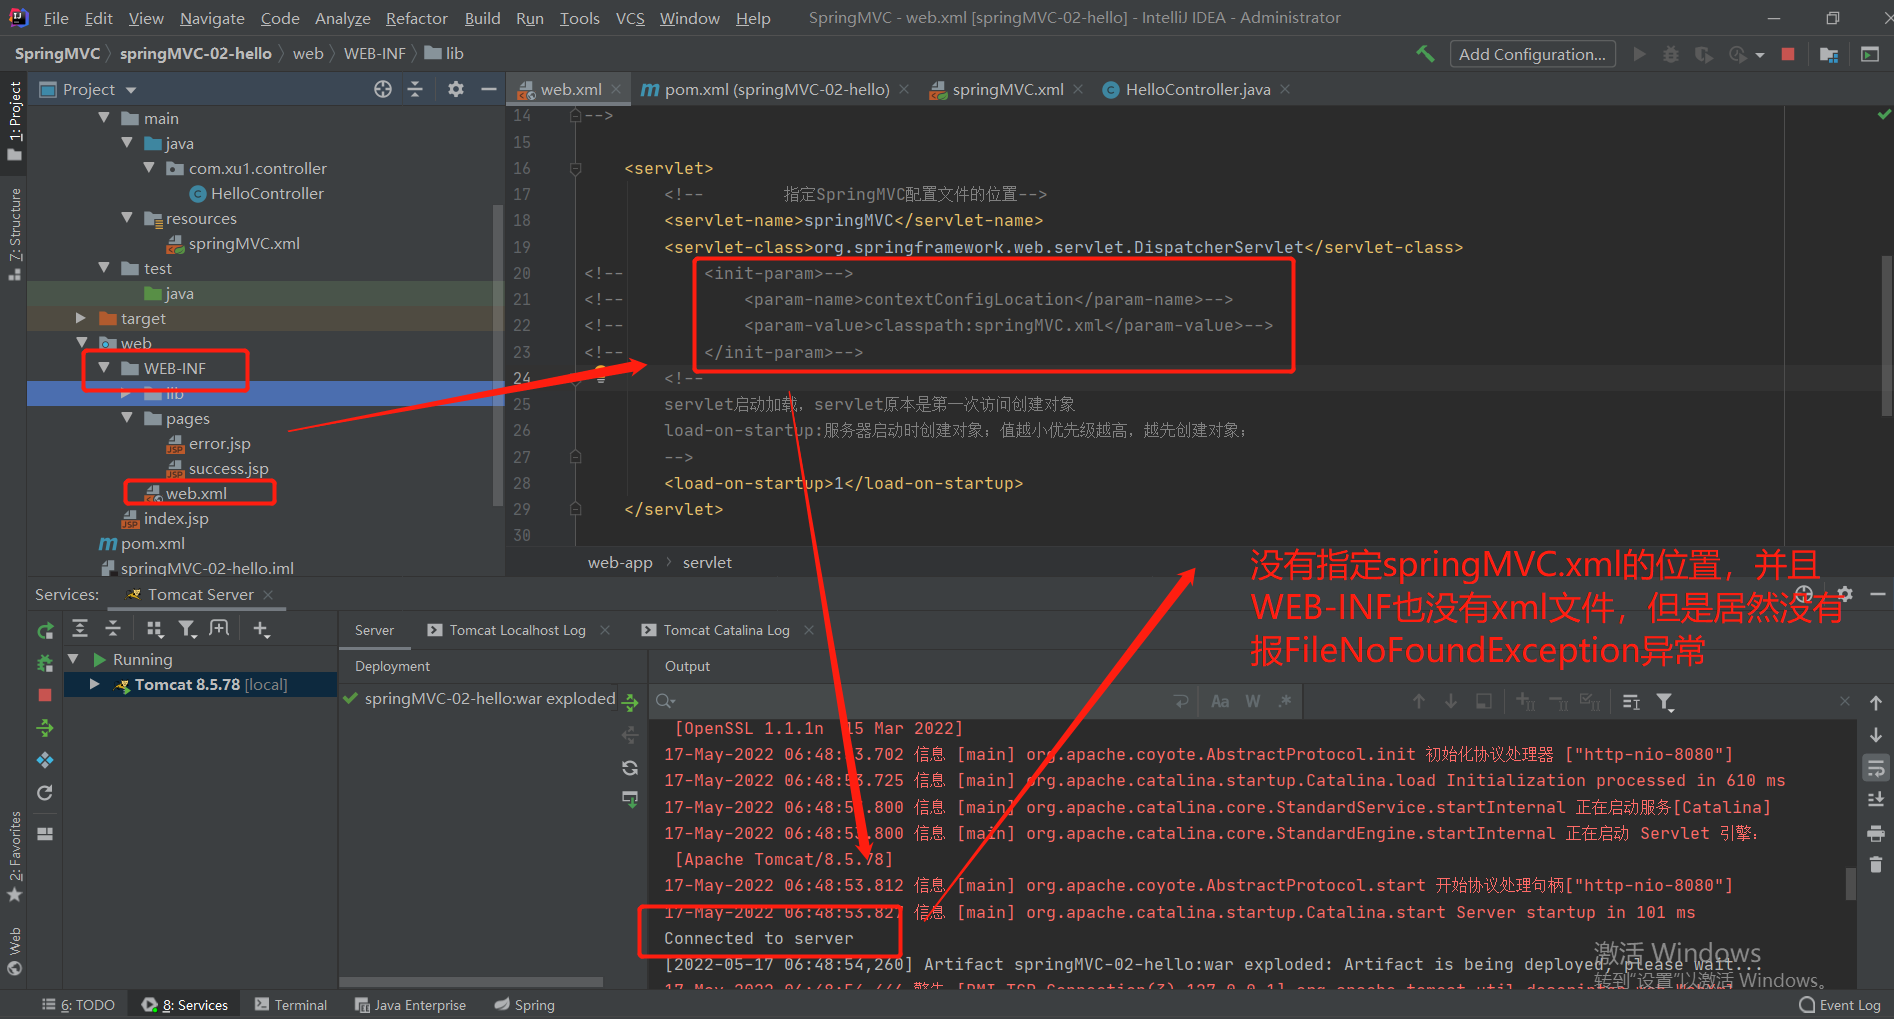
Task: Click the Project tree vertical scrollbar
Action: [x=497, y=355]
